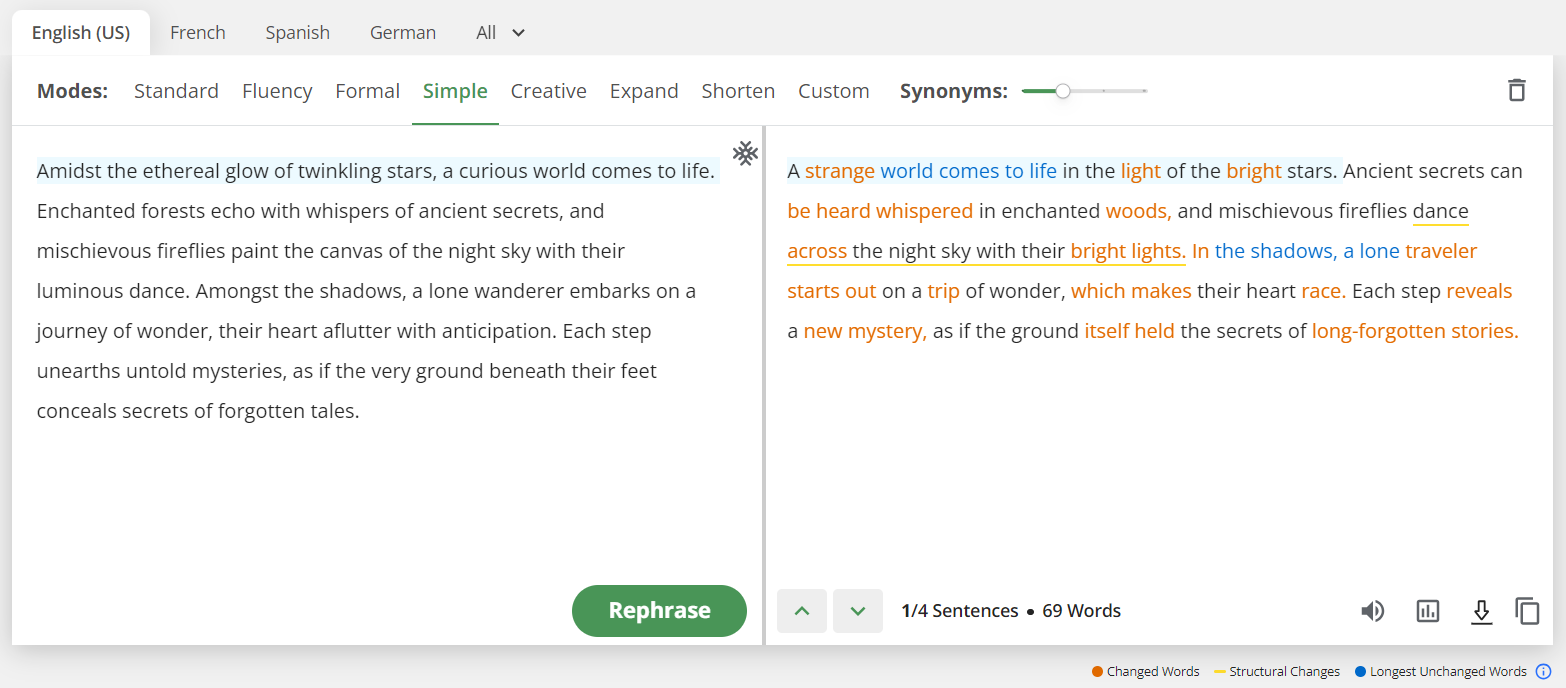
Task: Expand the All languages dropdown
Action: [501, 33]
